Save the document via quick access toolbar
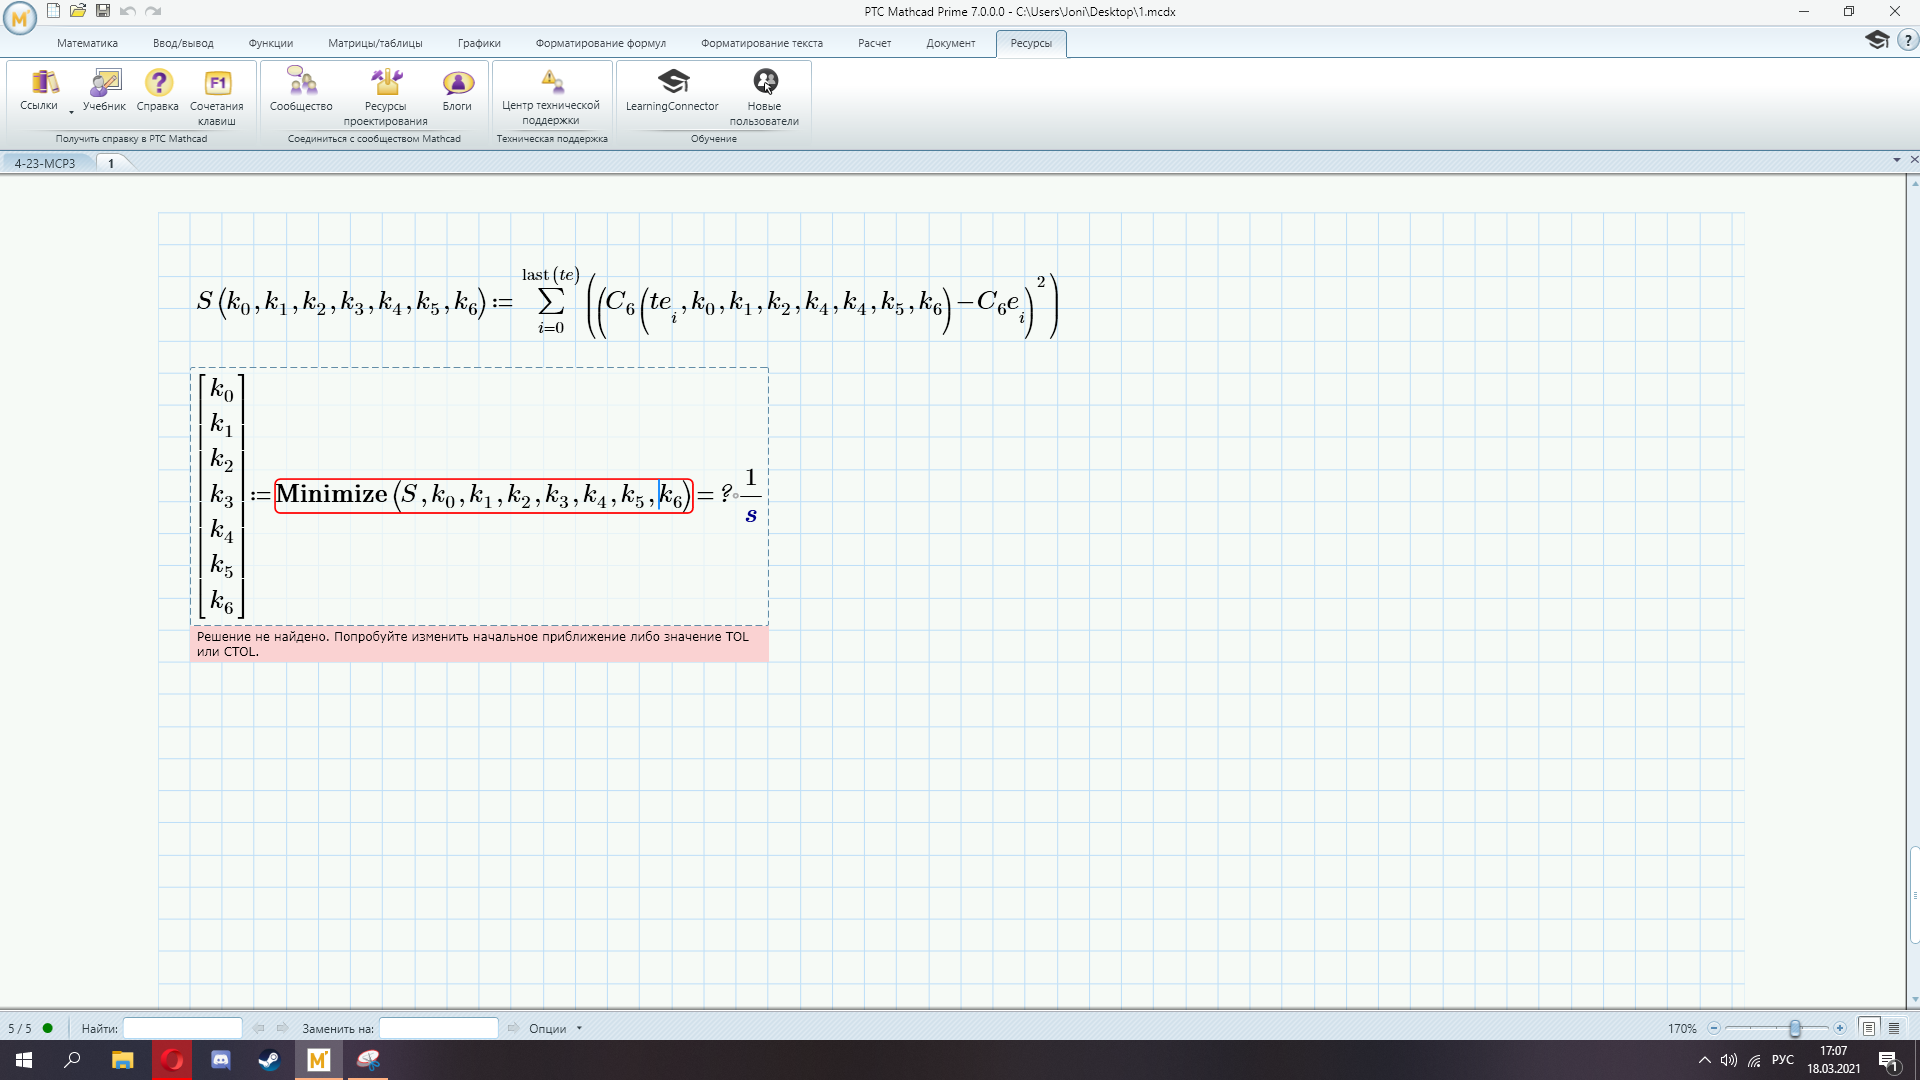This screenshot has width=1920, height=1080. 103,11
